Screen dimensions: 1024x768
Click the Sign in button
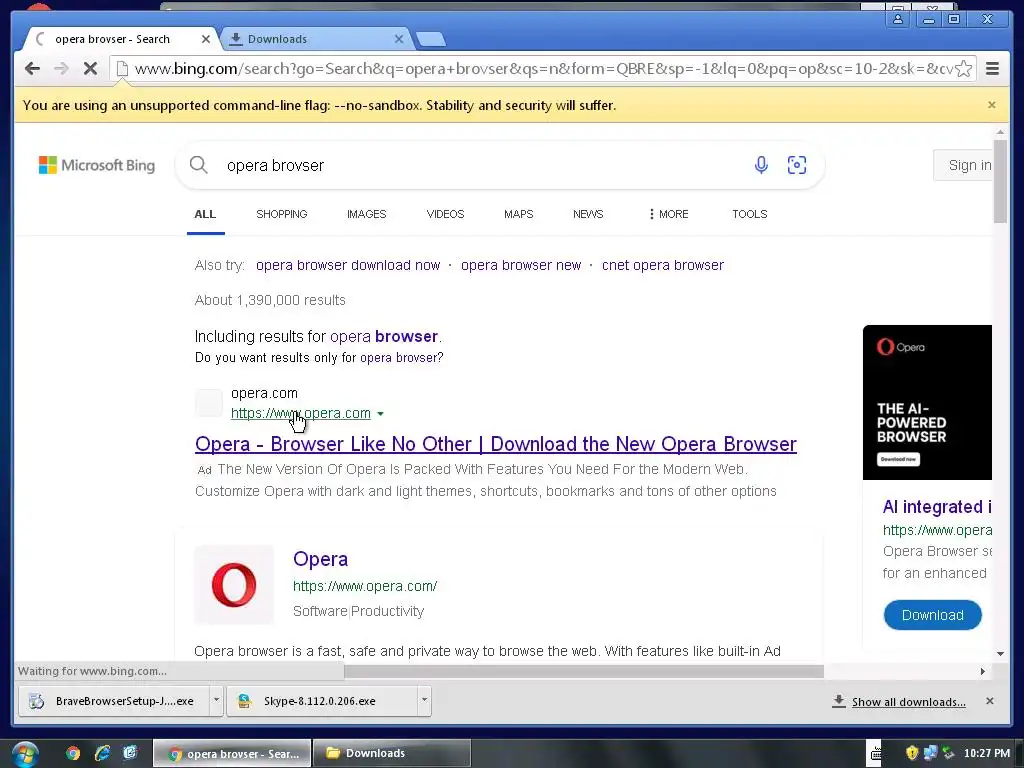(965, 165)
